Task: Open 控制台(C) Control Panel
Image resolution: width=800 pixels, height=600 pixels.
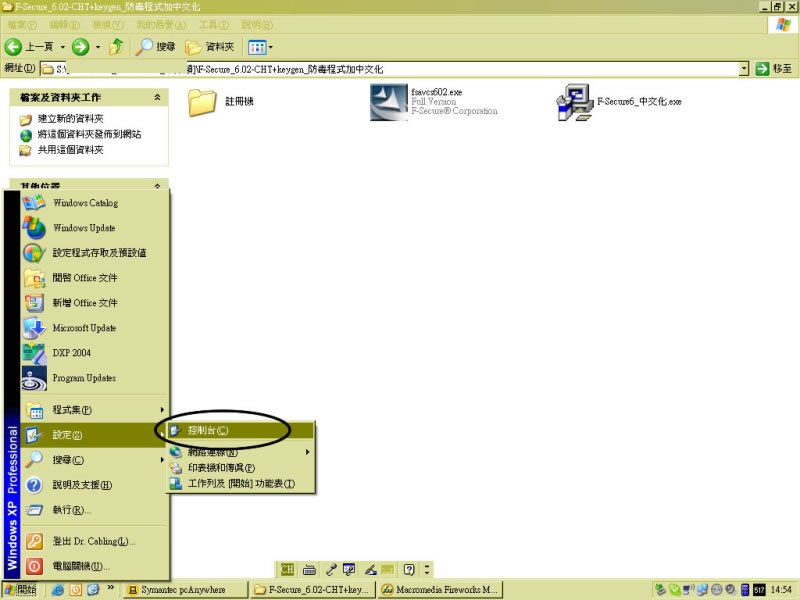Action: point(241,430)
